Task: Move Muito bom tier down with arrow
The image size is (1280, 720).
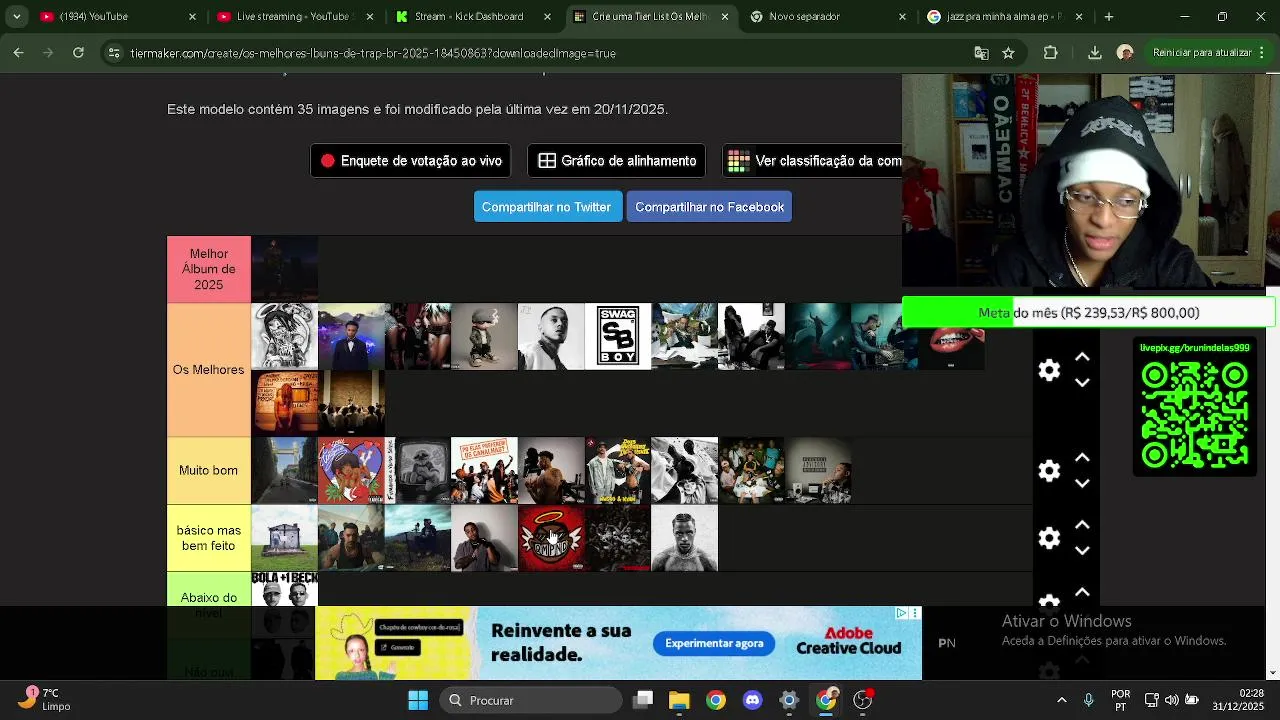Action: coord(1082,483)
